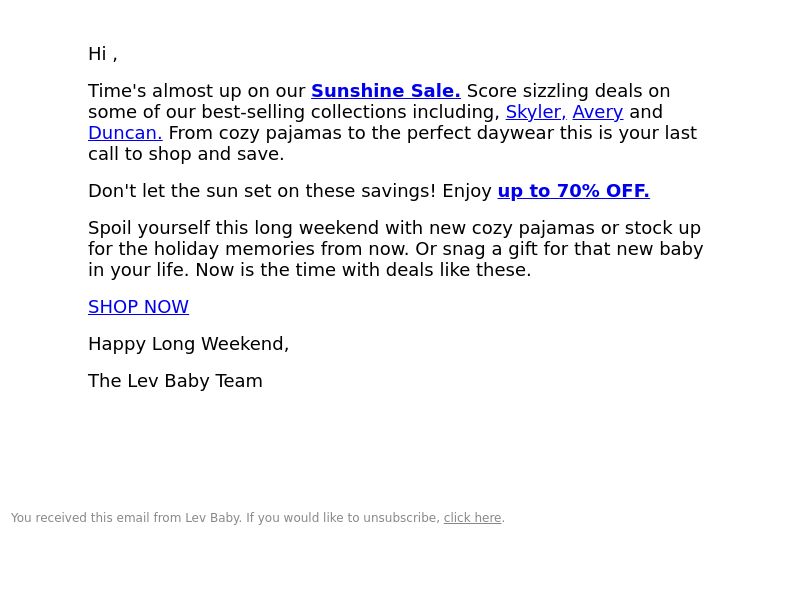Image resolution: width=800 pixels, height=600 pixels.
Task: Click "The Lev Baby Team" signature
Action: [175, 381]
